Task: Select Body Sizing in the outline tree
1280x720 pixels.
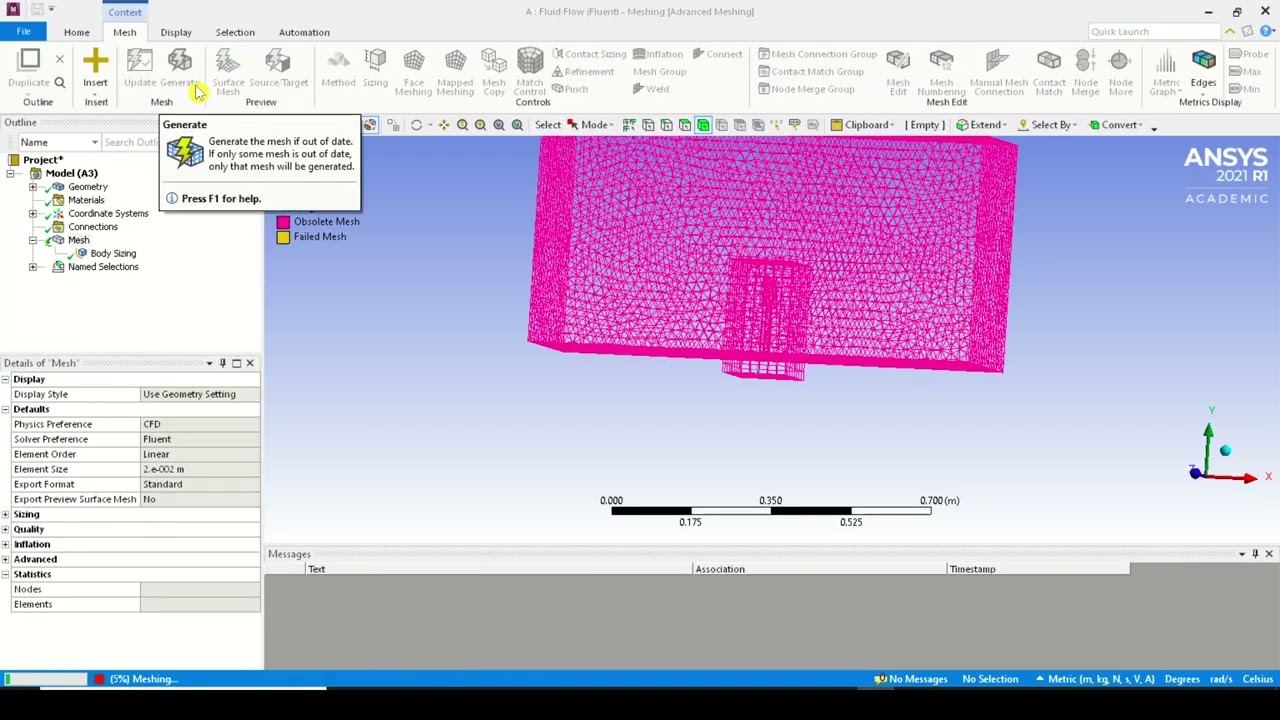Action: pyautogui.click(x=112, y=253)
